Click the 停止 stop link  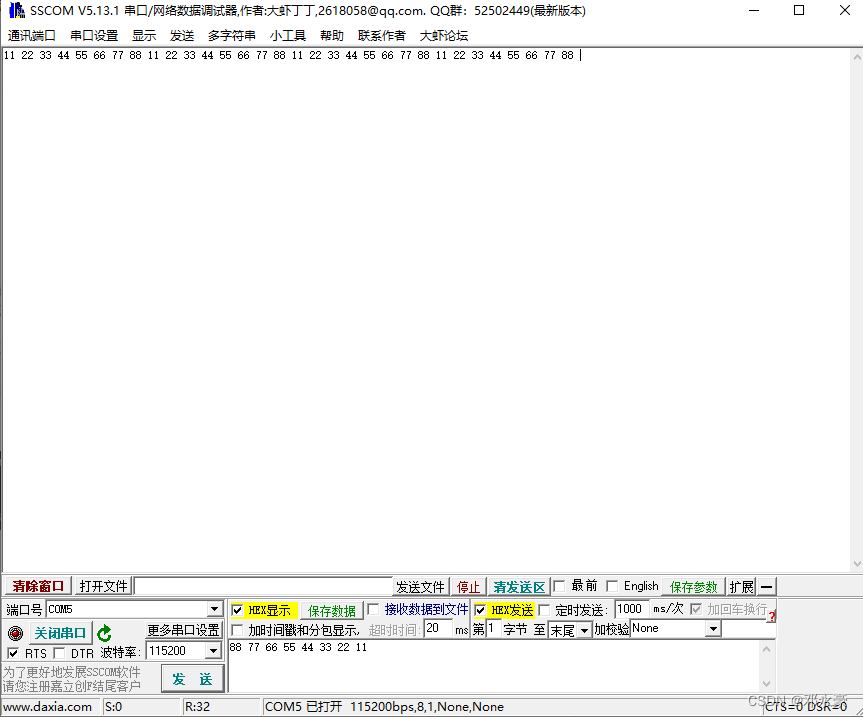tap(469, 586)
